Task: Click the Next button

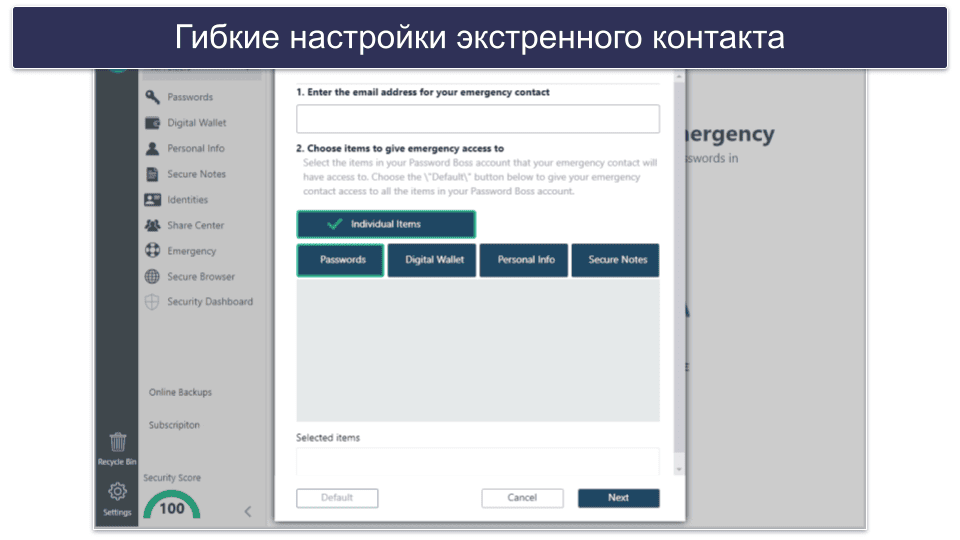Action: click(x=618, y=498)
